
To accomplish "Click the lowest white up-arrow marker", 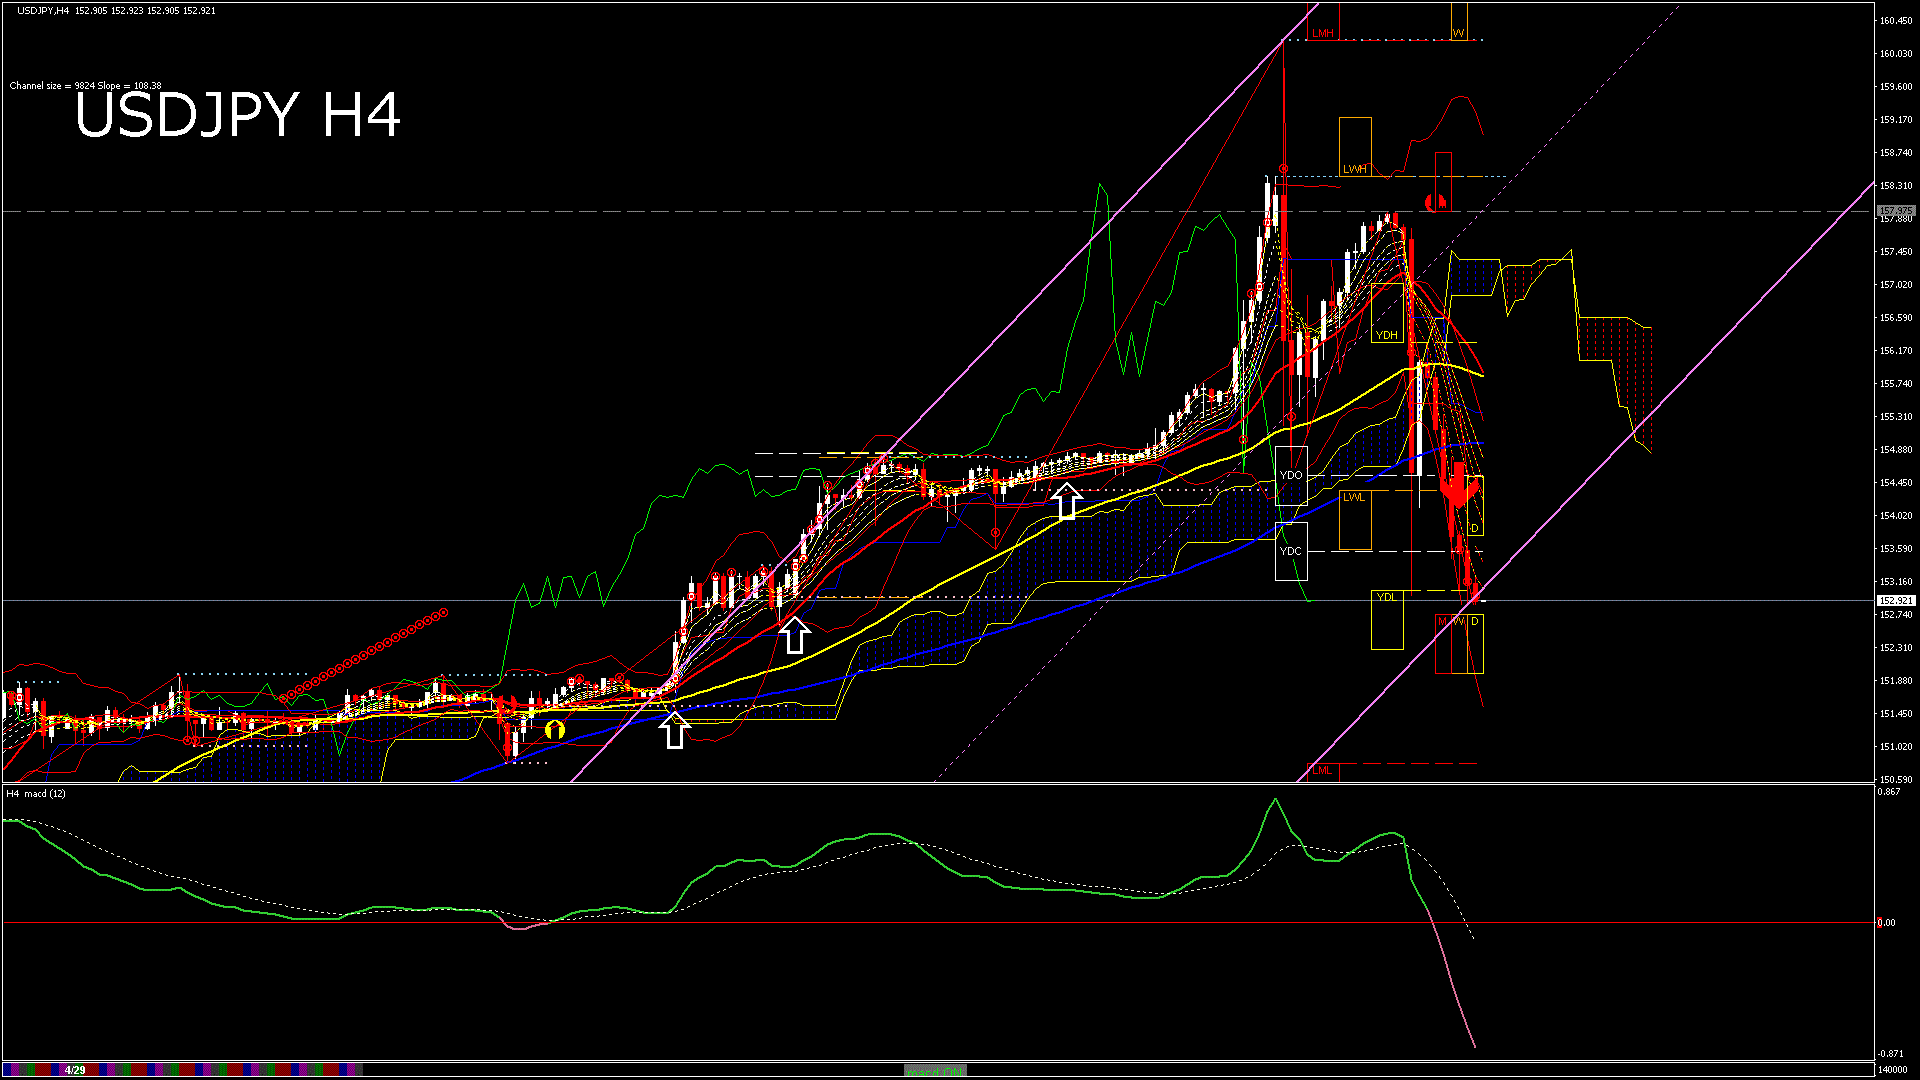I will click(x=675, y=732).
